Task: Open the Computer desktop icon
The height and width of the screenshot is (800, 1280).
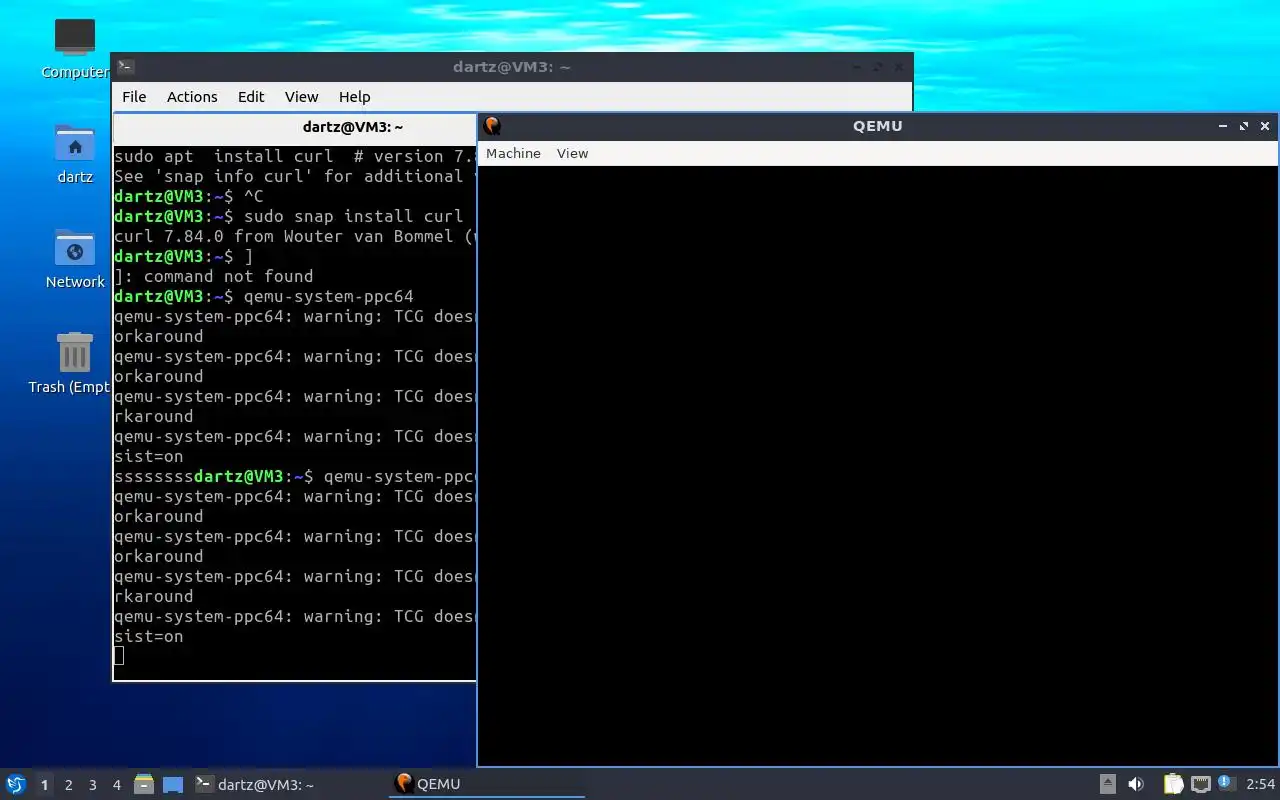Action: pos(75,48)
